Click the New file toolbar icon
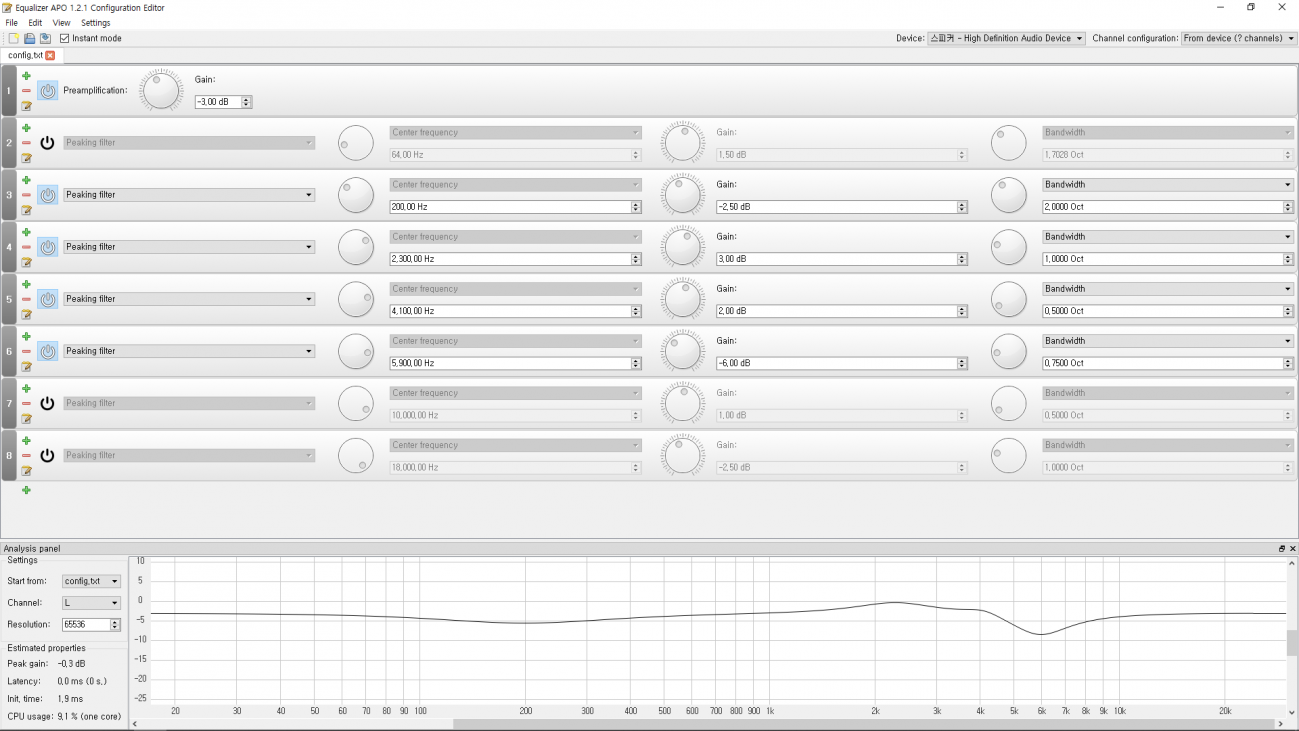 (x=13, y=38)
